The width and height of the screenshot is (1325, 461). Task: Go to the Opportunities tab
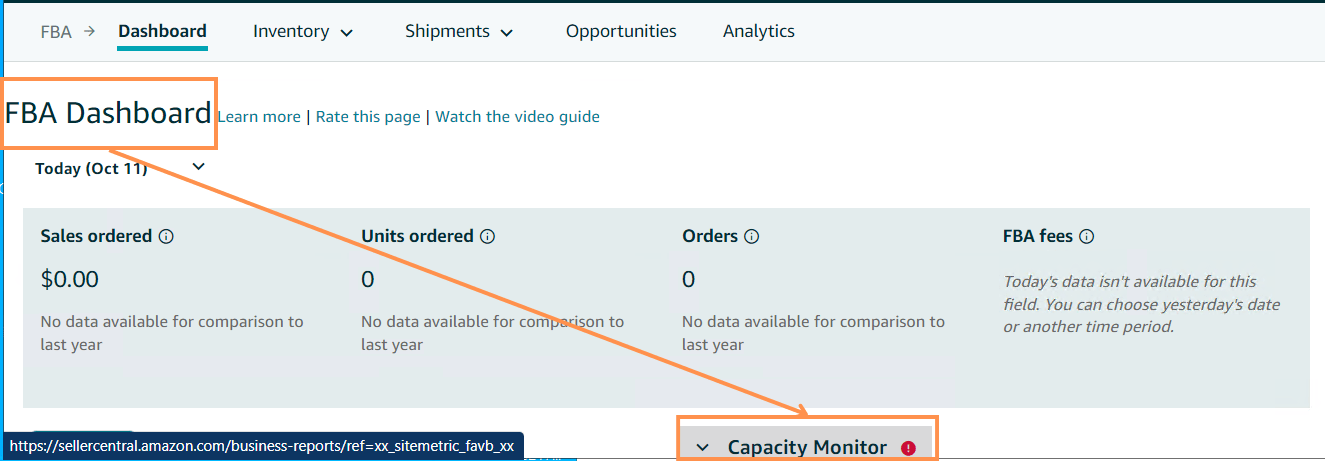(x=621, y=31)
